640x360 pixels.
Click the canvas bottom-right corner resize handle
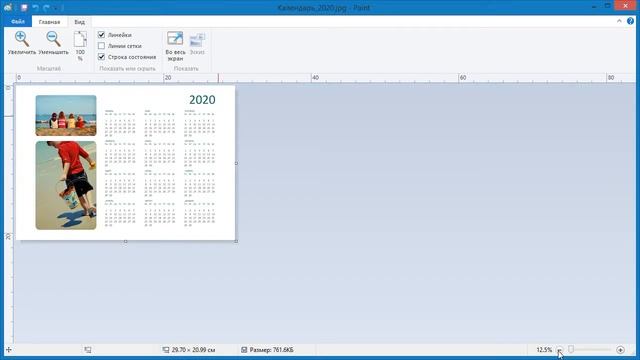point(236,241)
